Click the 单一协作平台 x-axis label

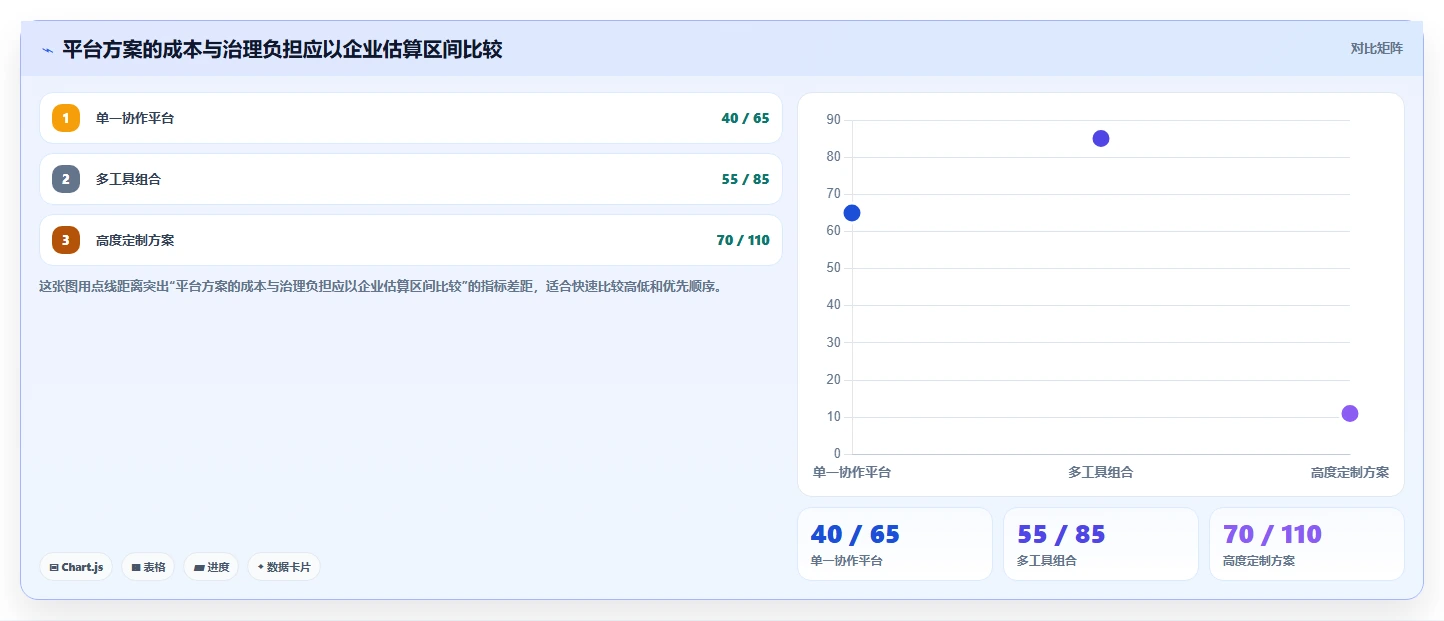pyautogui.click(x=852, y=472)
